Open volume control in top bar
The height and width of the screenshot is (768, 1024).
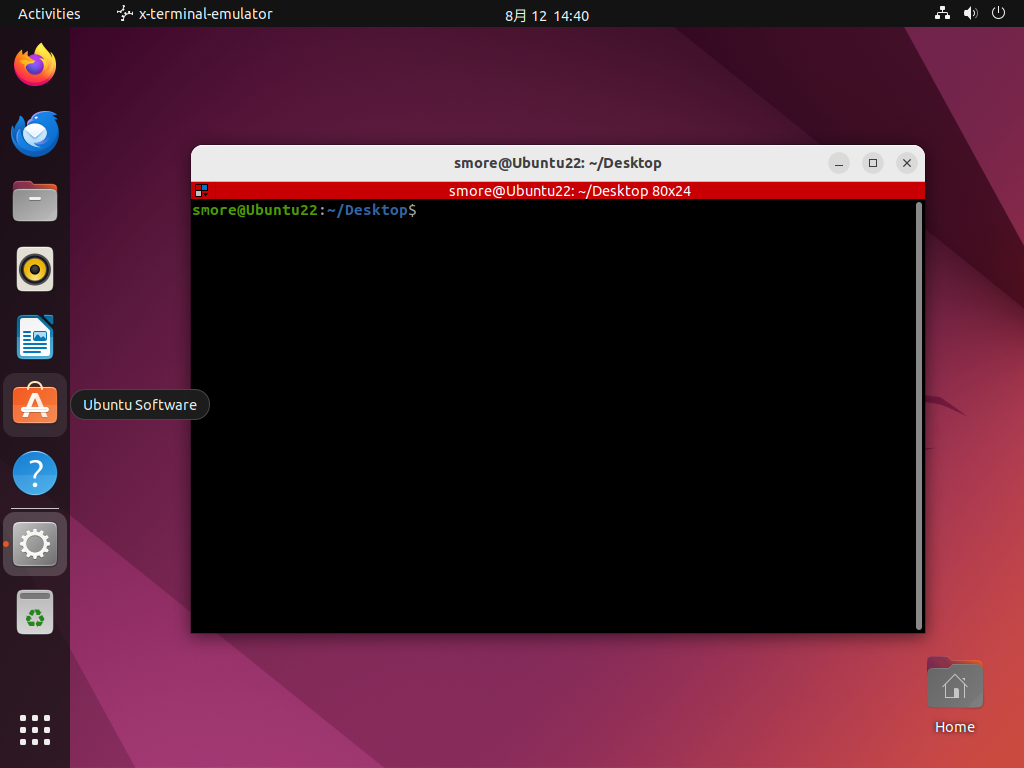pyautogui.click(x=969, y=14)
